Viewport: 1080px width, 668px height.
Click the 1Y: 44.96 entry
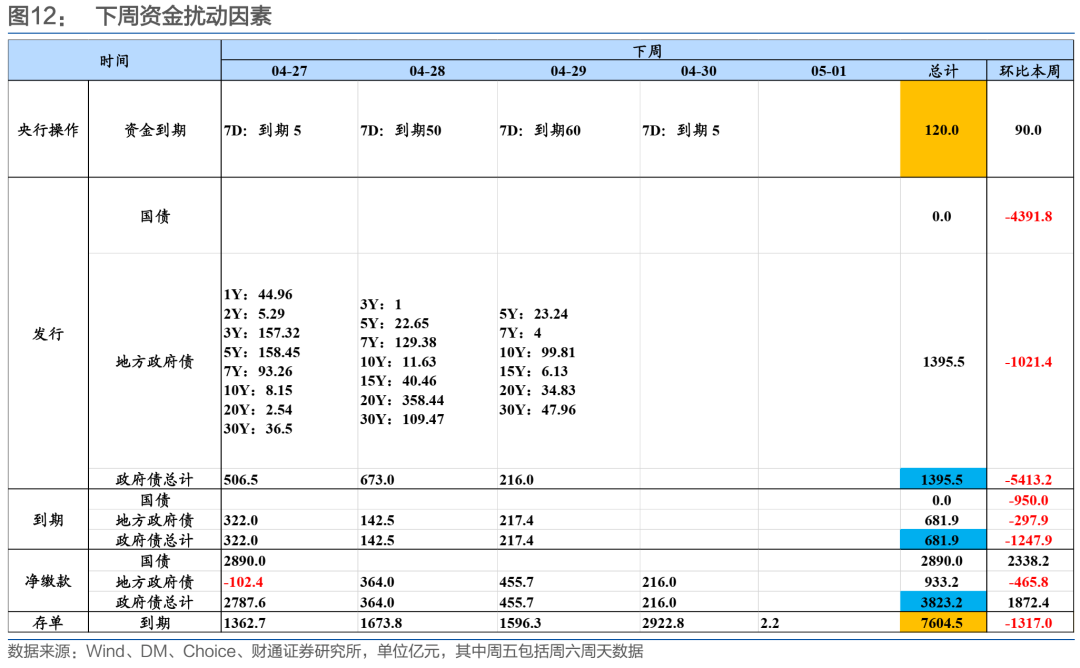[x=258, y=294]
